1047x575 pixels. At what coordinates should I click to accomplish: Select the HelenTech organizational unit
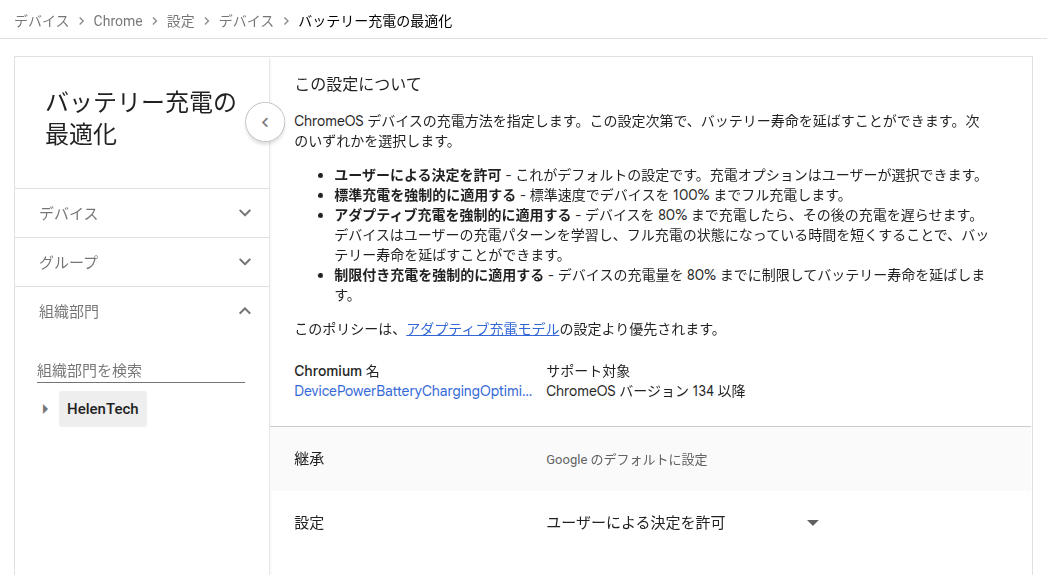103,409
